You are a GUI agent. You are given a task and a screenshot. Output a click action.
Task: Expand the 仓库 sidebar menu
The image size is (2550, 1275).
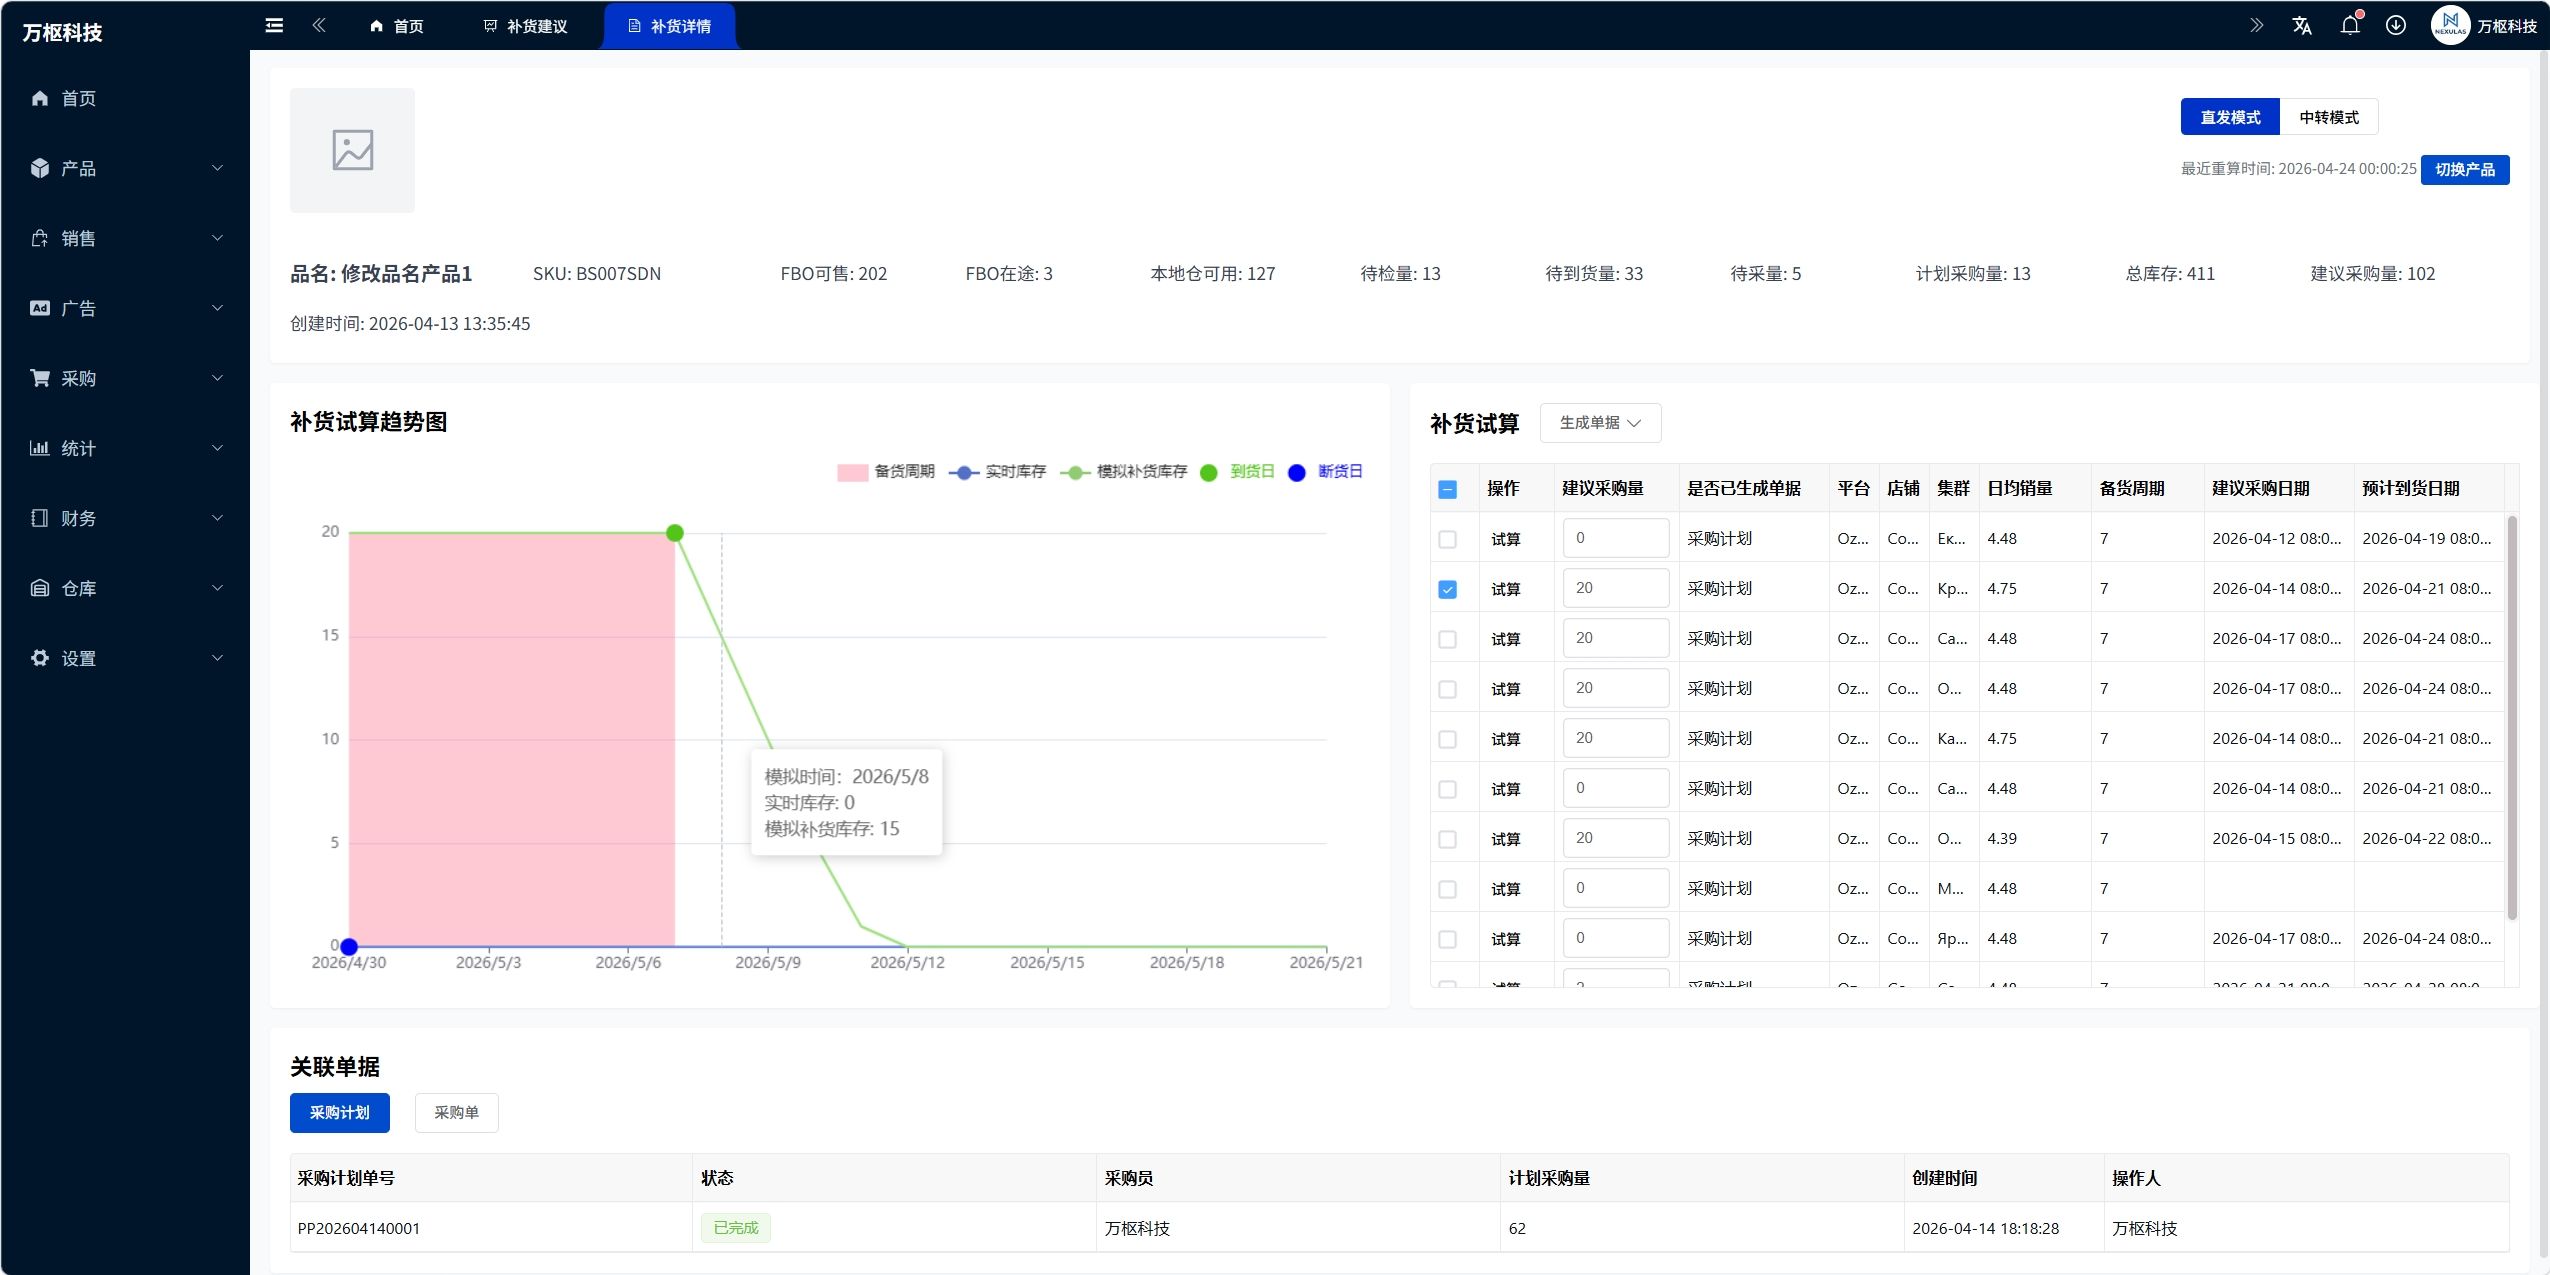125,588
